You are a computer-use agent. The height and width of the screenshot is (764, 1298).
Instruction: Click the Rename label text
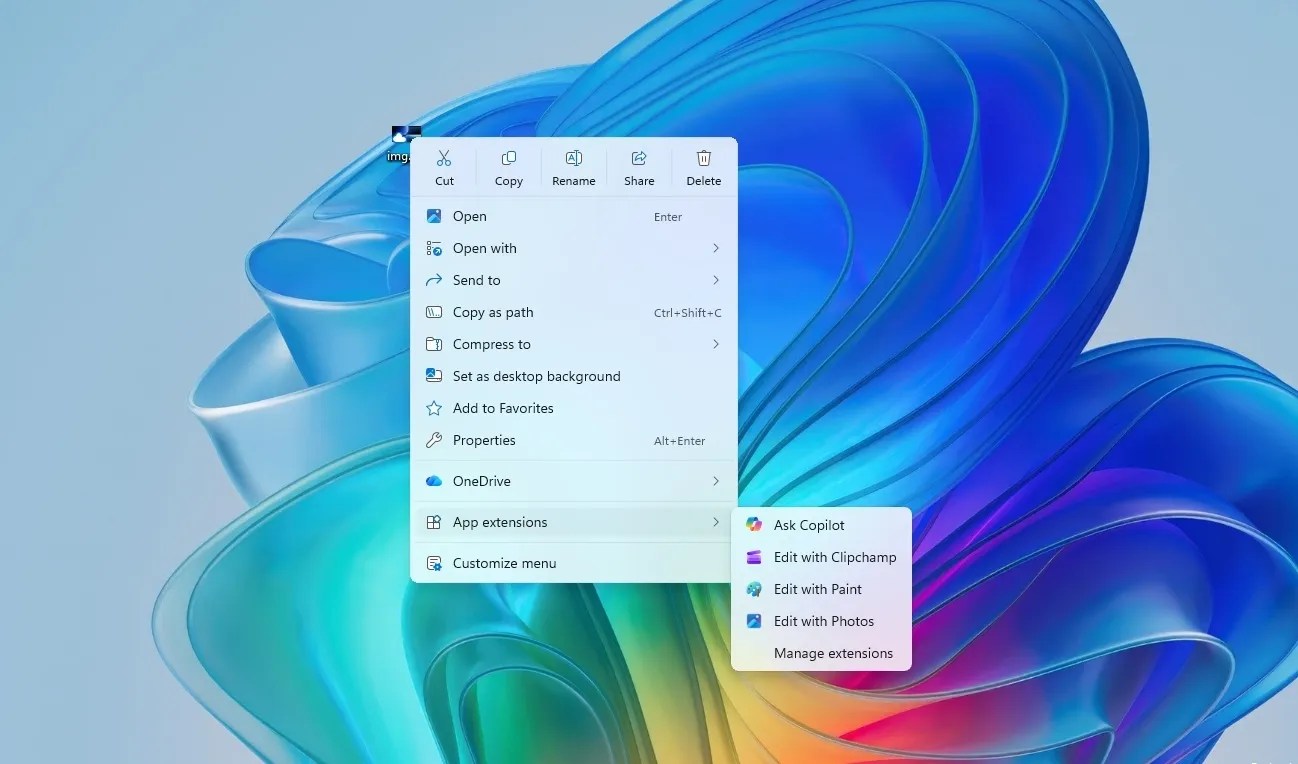point(574,181)
